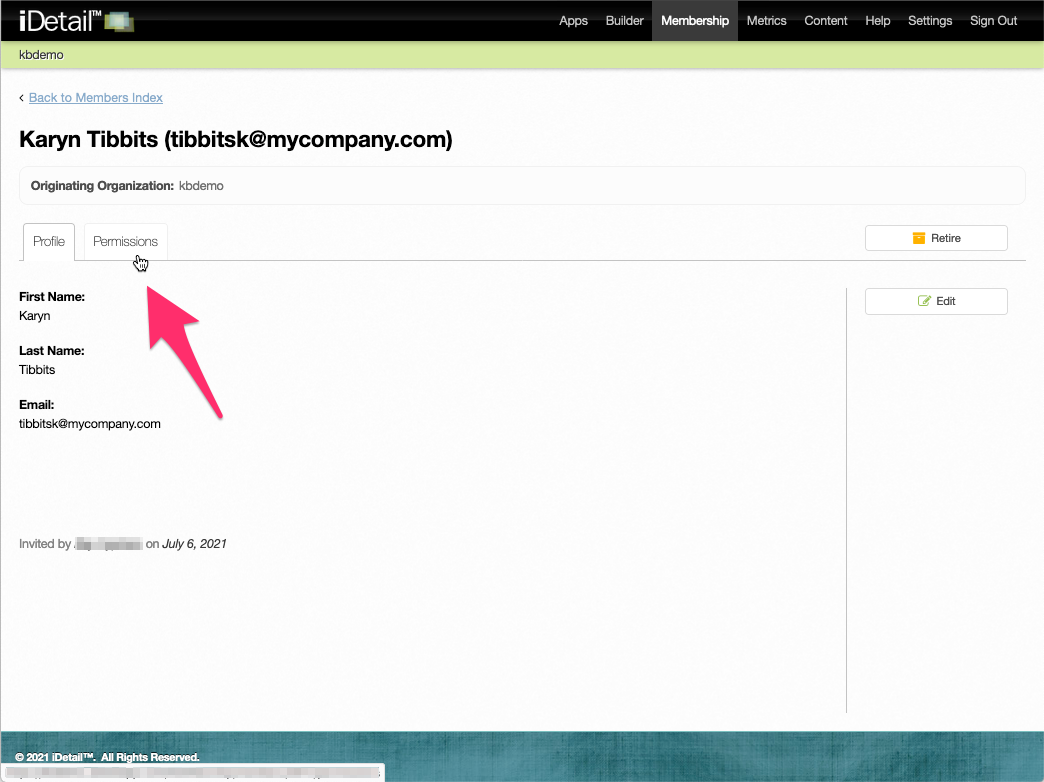The image size is (1044, 782).
Task: Click the email value tibbitsk@mycompany.com under Email
Action: click(x=90, y=424)
